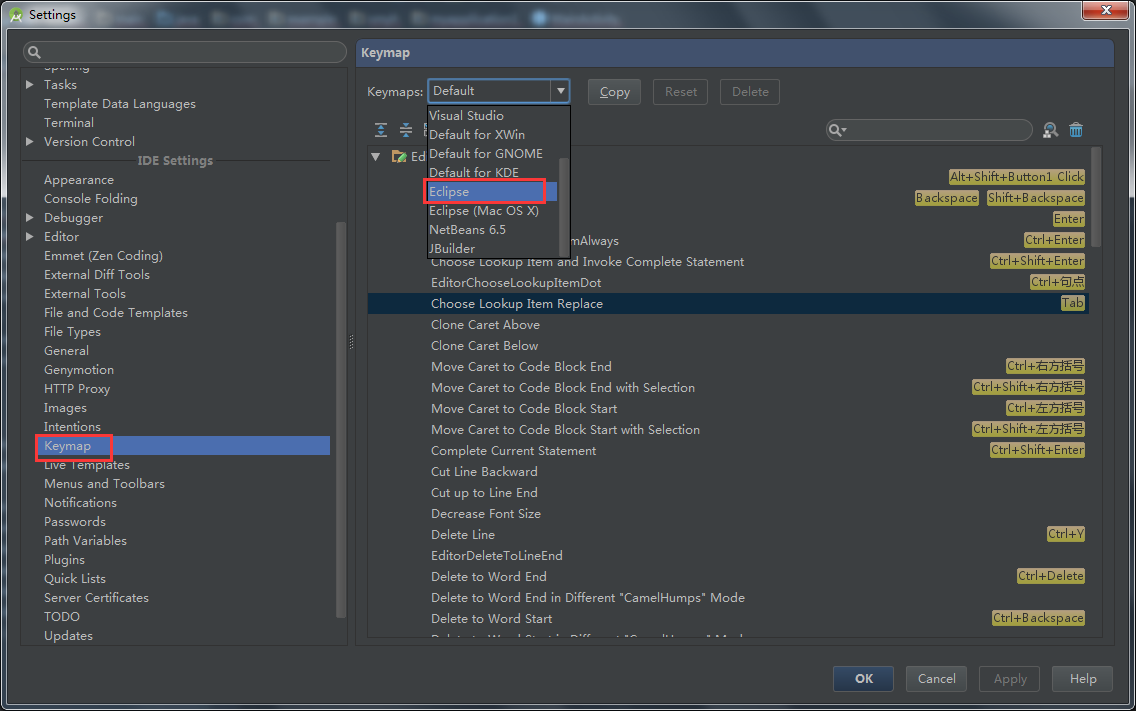
Task: Select NetBeans 6.5 keymap option
Action: pyautogui.click(x=467, y=230)
